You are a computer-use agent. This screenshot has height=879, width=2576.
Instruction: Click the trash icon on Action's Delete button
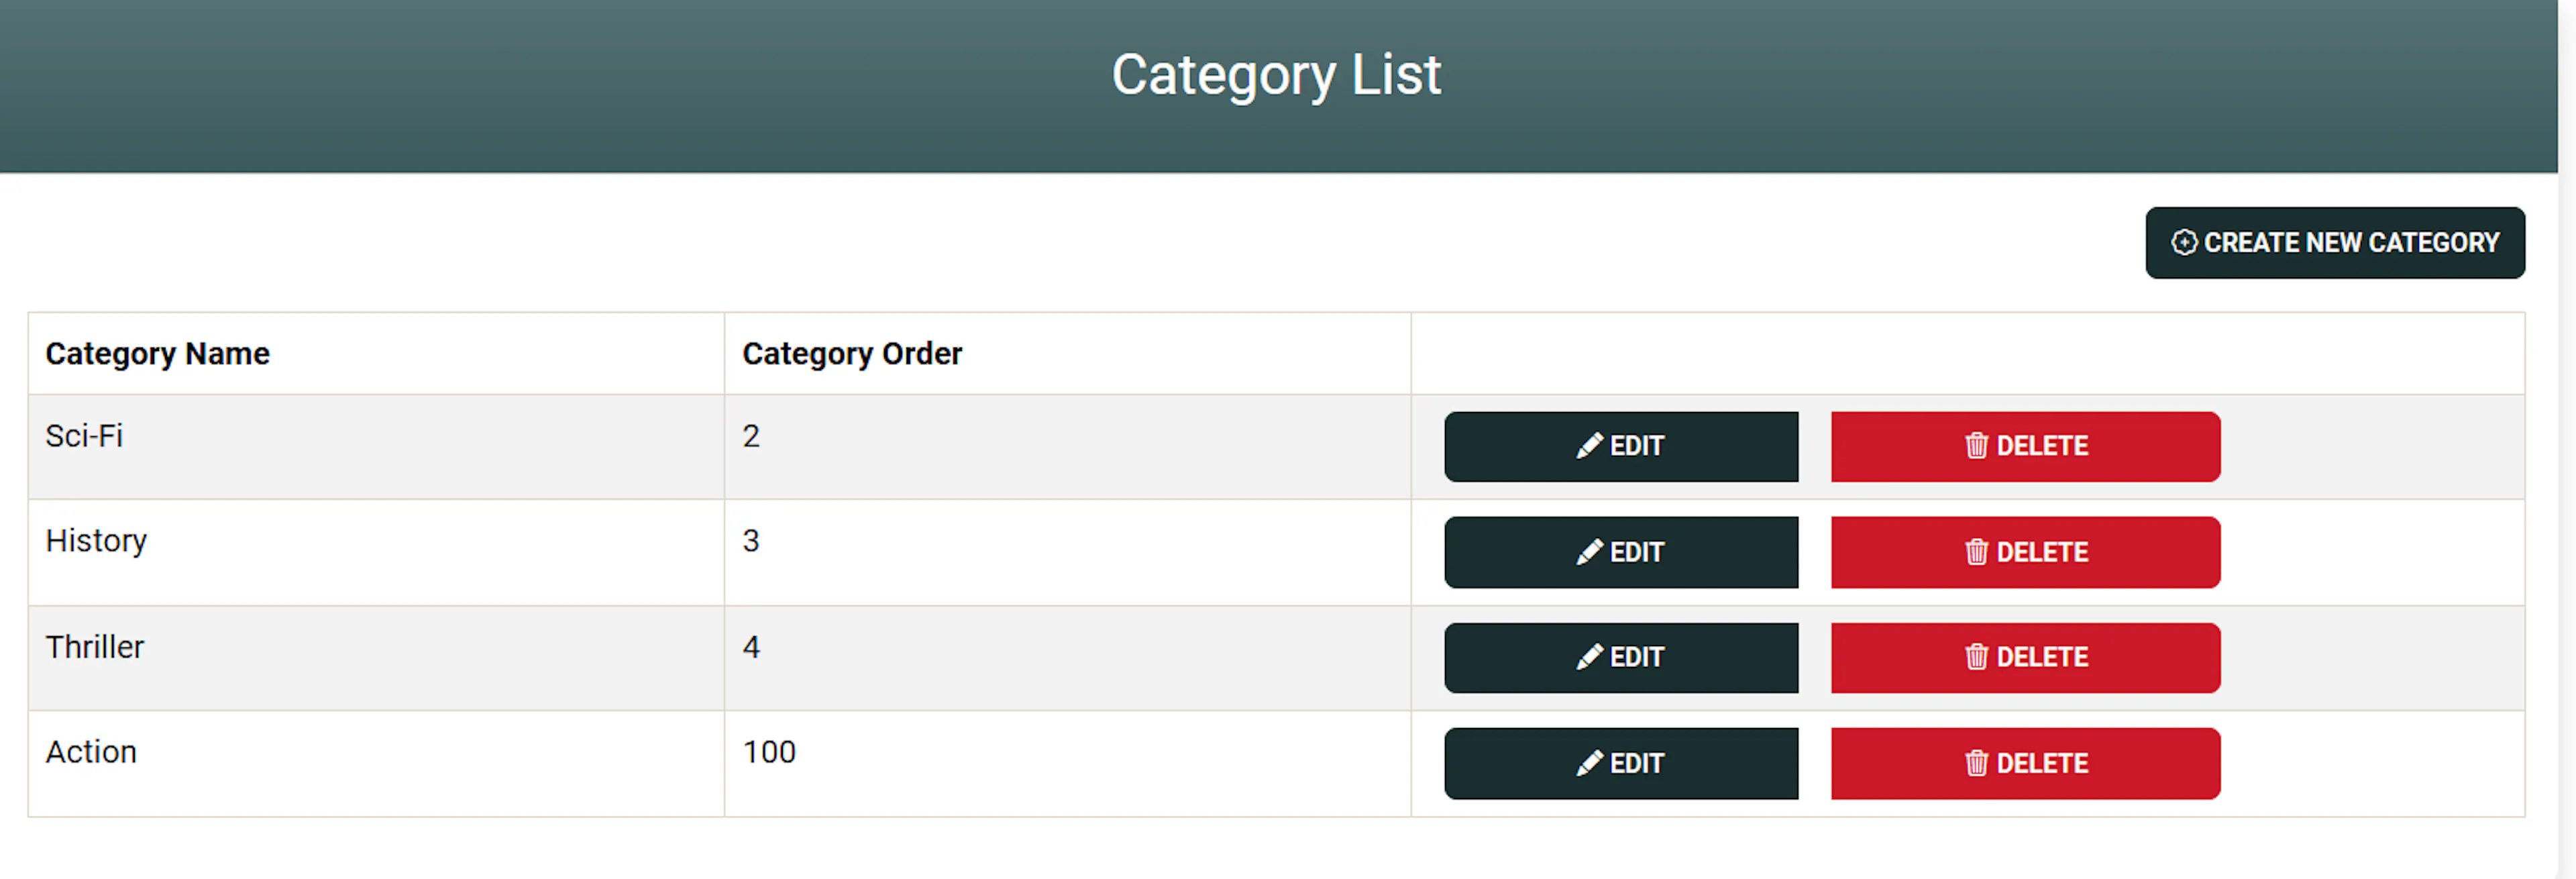[x=1977, y=763]
